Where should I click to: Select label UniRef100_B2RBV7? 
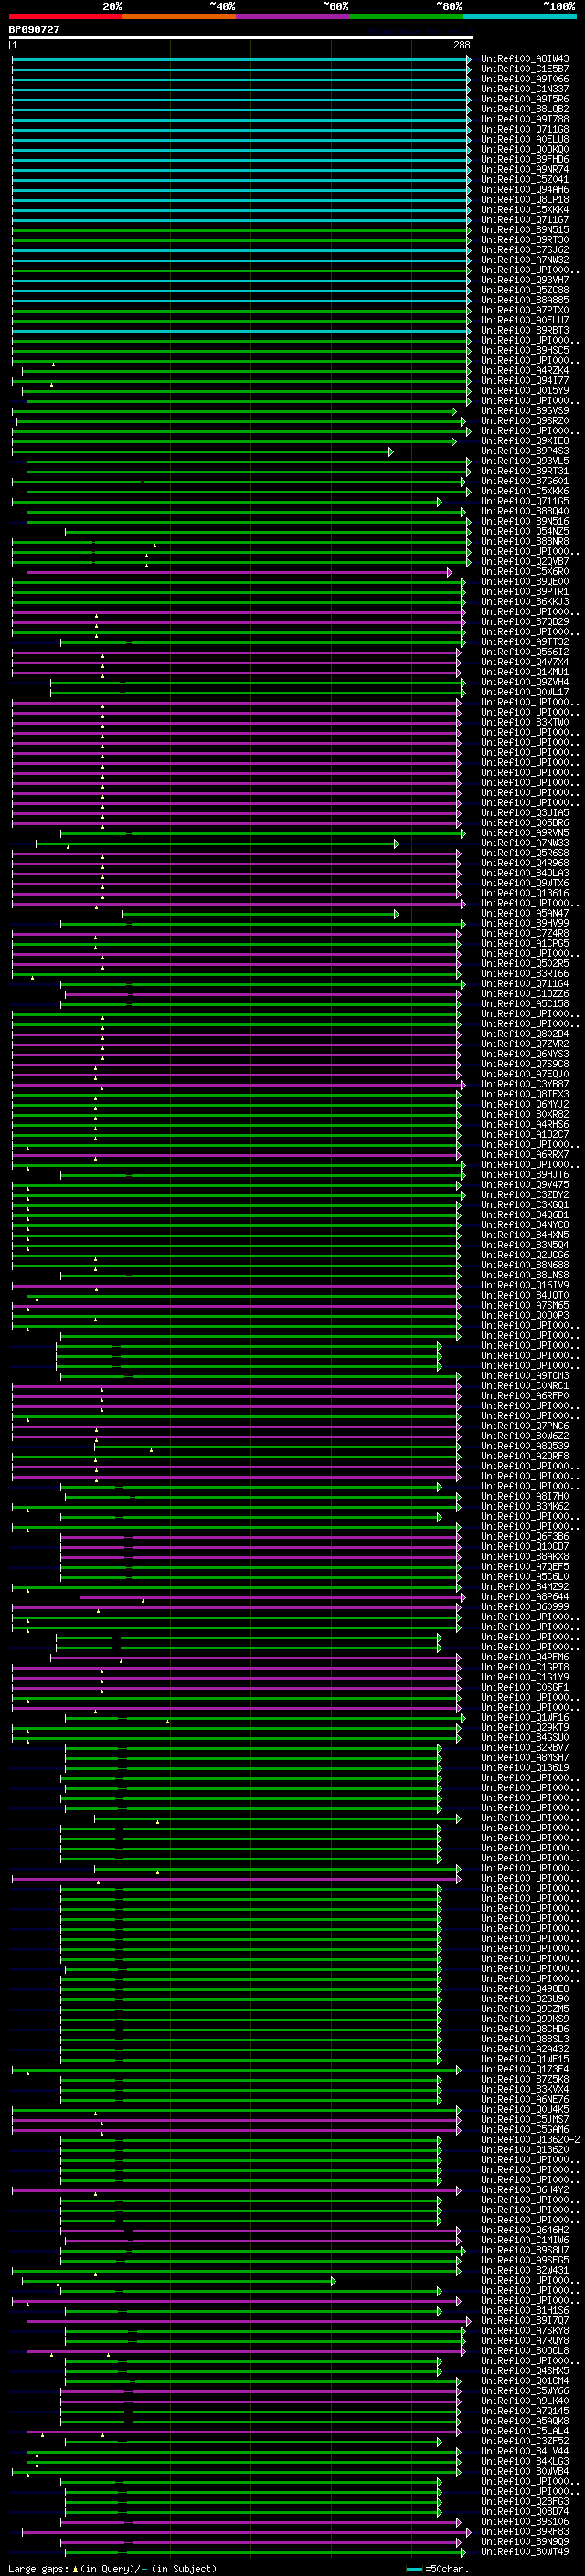click(524, 1747)
